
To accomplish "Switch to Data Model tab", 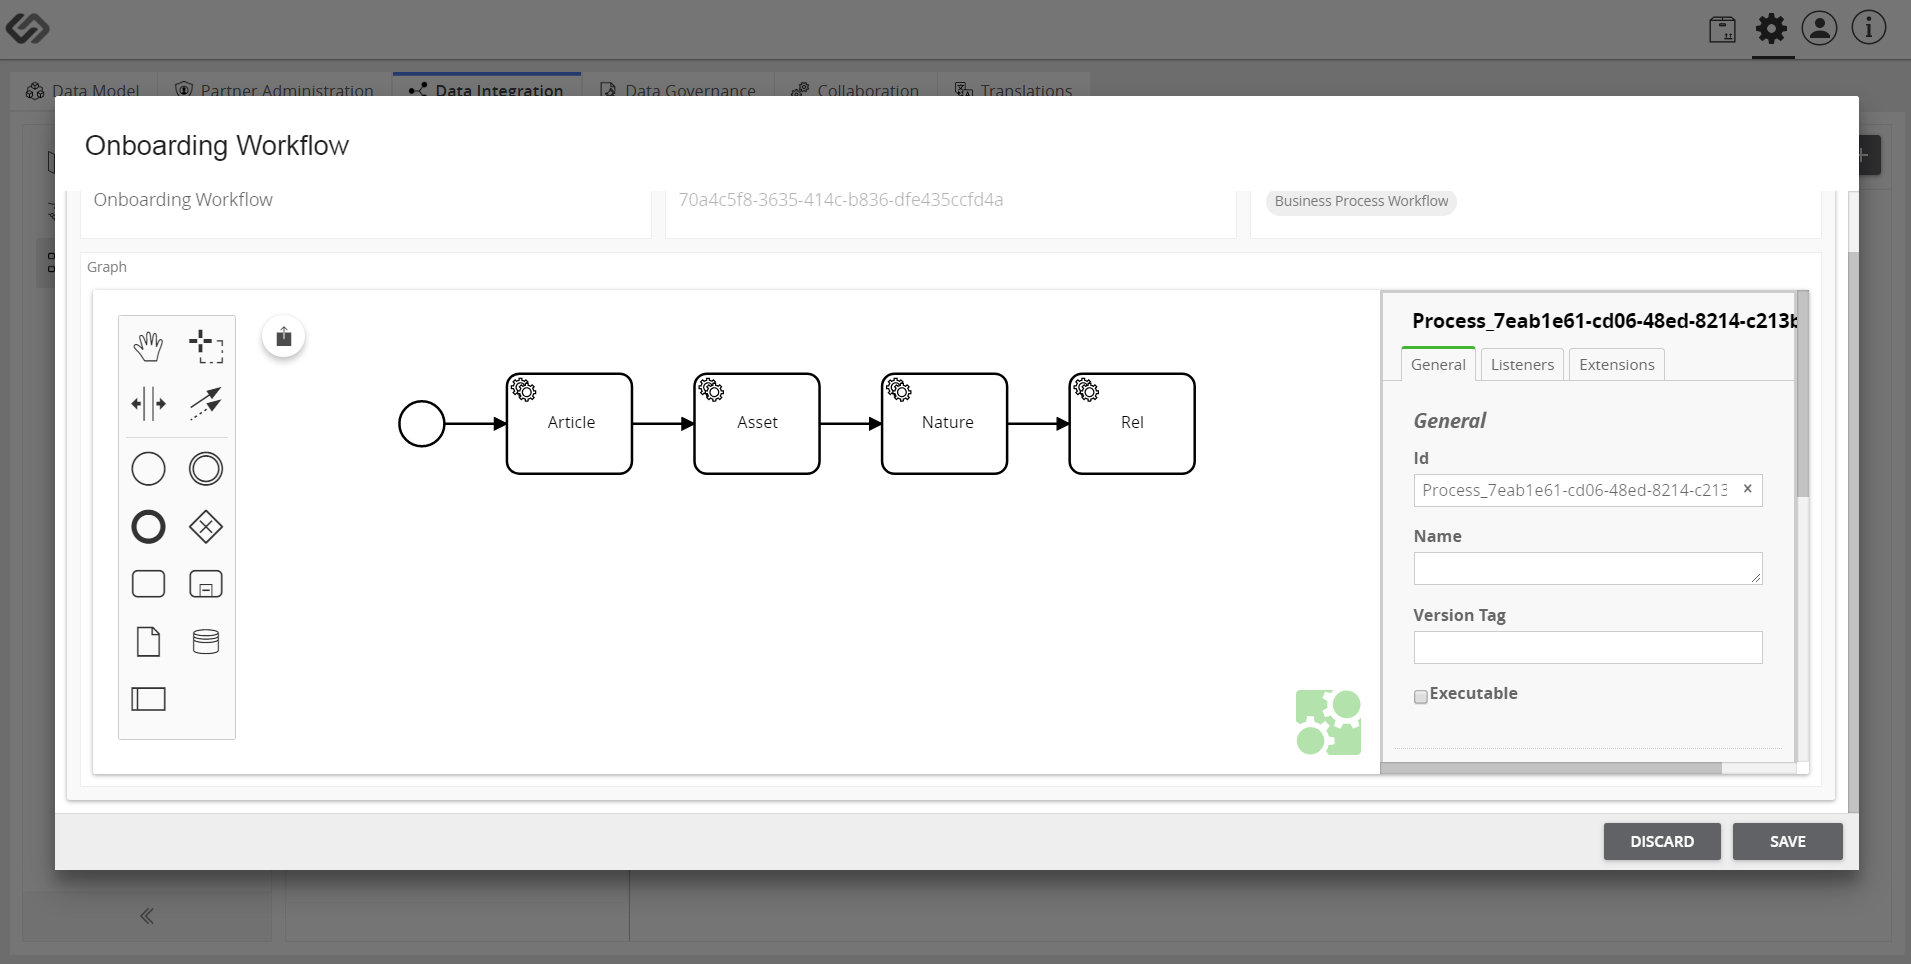I will click(83, 85).
